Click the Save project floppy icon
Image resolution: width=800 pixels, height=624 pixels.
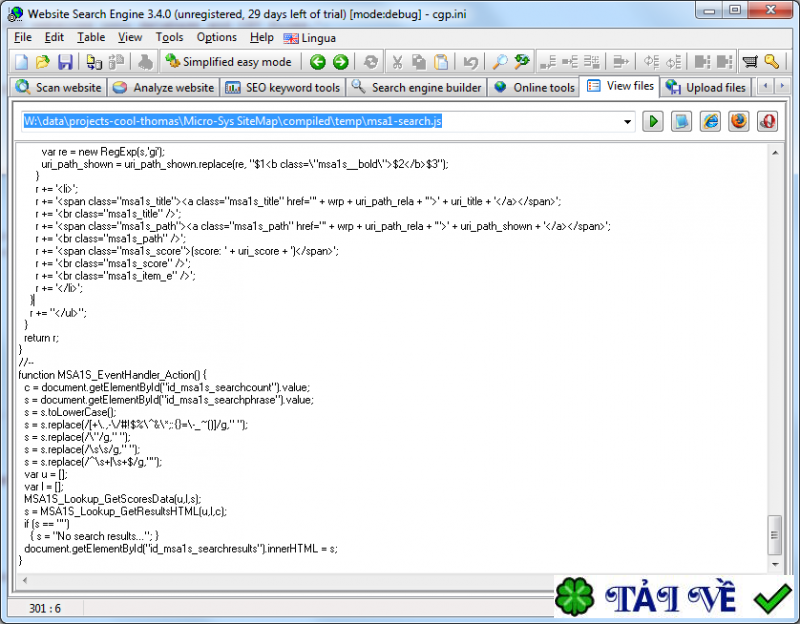click(65, 62)
